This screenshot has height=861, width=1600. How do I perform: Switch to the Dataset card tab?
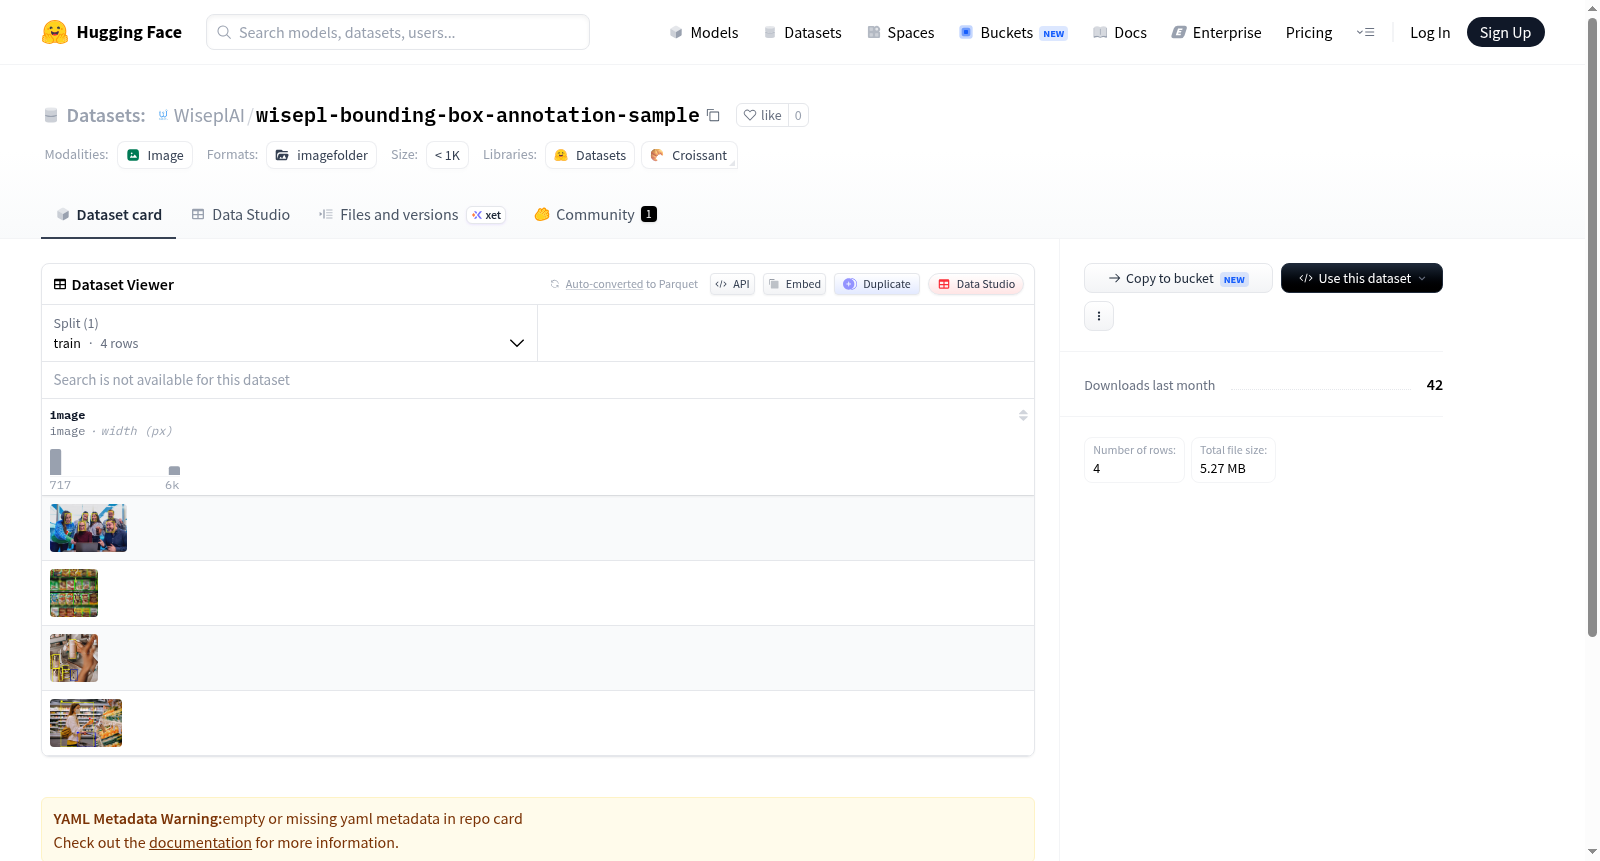point(108,214)
